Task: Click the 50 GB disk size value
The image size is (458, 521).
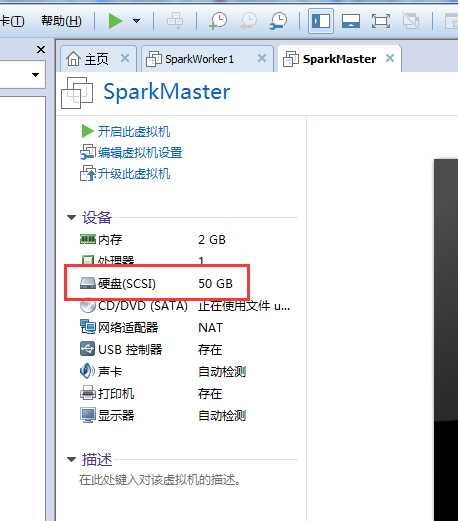Action: click(x=215, y=284)
